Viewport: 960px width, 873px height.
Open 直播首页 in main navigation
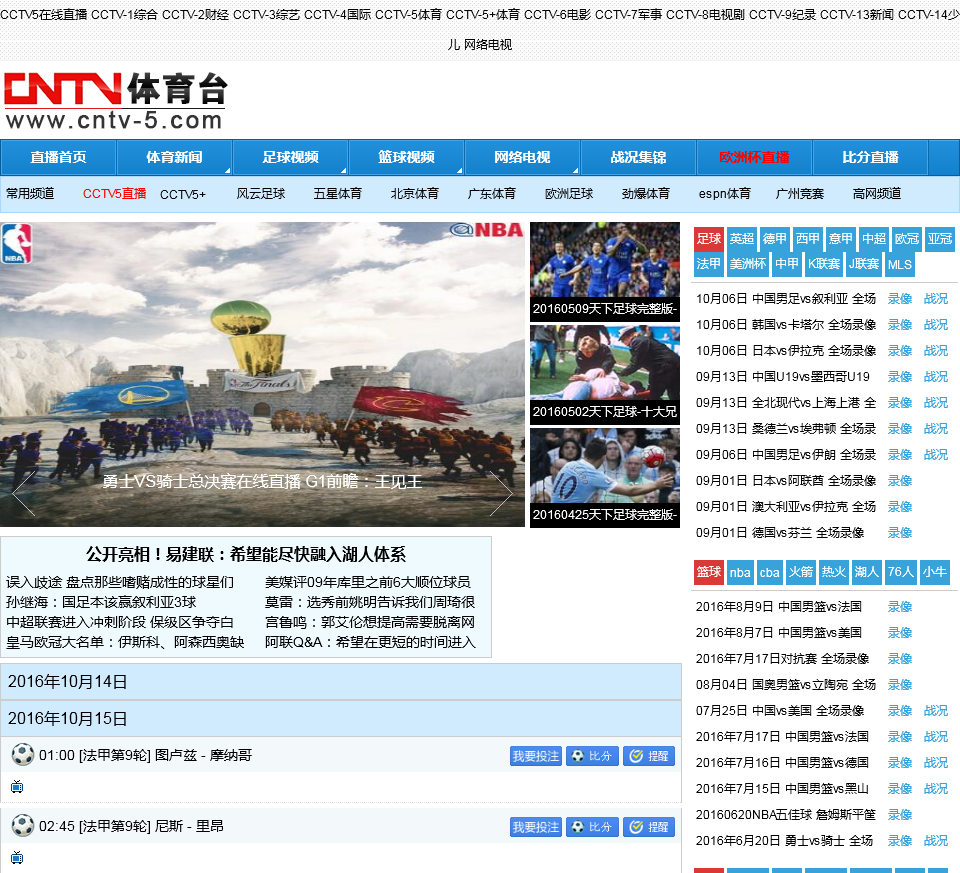pos(58,157)
